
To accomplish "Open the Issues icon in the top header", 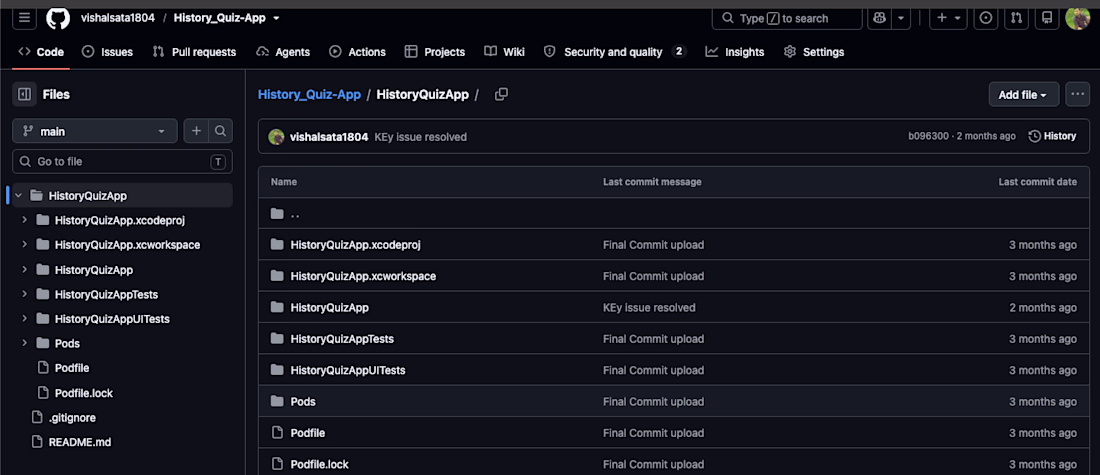I will coord(986,18).
